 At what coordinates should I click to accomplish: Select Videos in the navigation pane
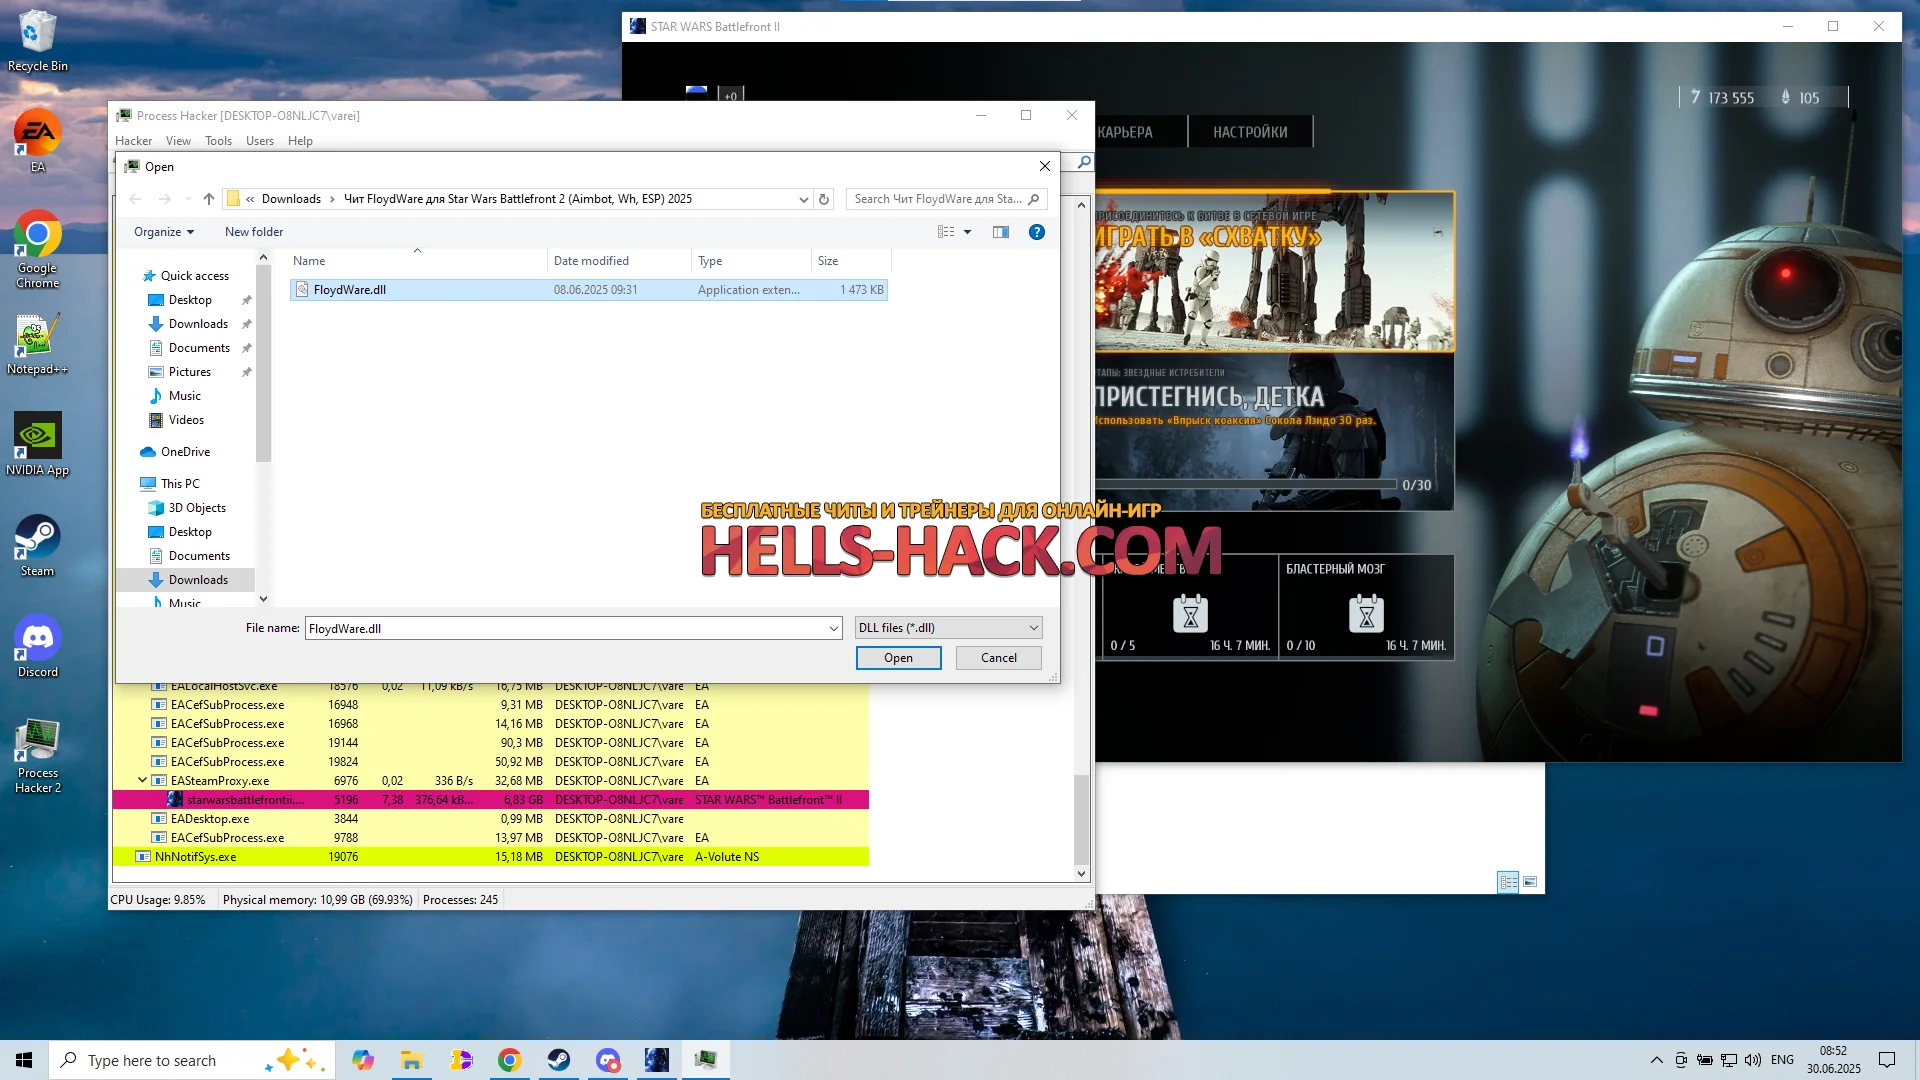point(186,420)
